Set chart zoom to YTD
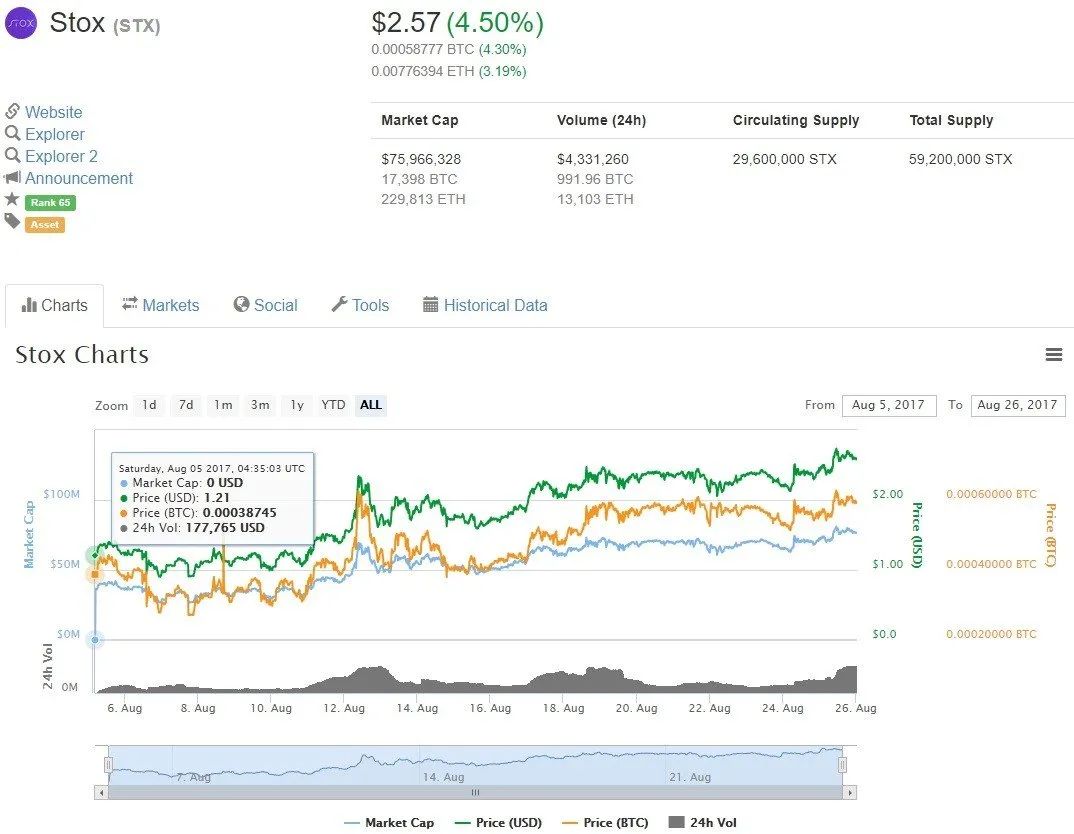This screenshot has height=834, width=1074. point(334,405)
